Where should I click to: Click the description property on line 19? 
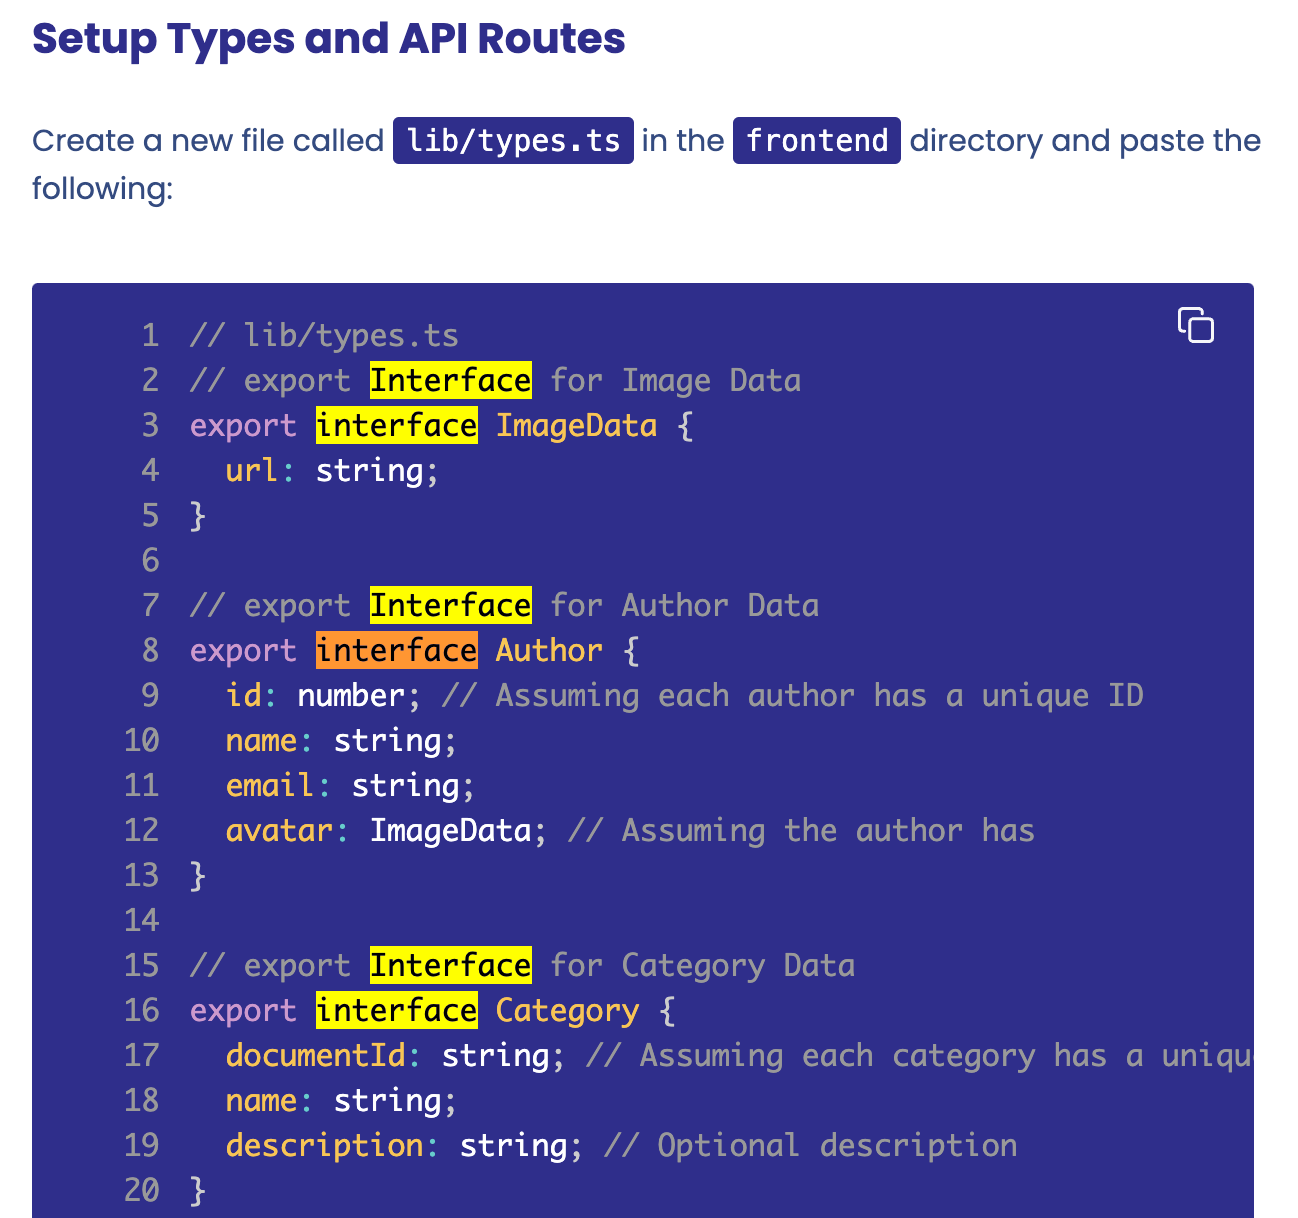coord(325,1145)
